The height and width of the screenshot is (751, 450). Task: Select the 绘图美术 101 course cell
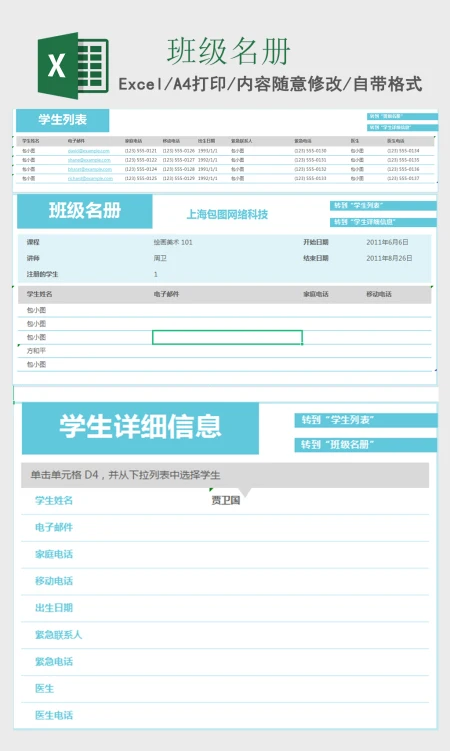(173, 242)
